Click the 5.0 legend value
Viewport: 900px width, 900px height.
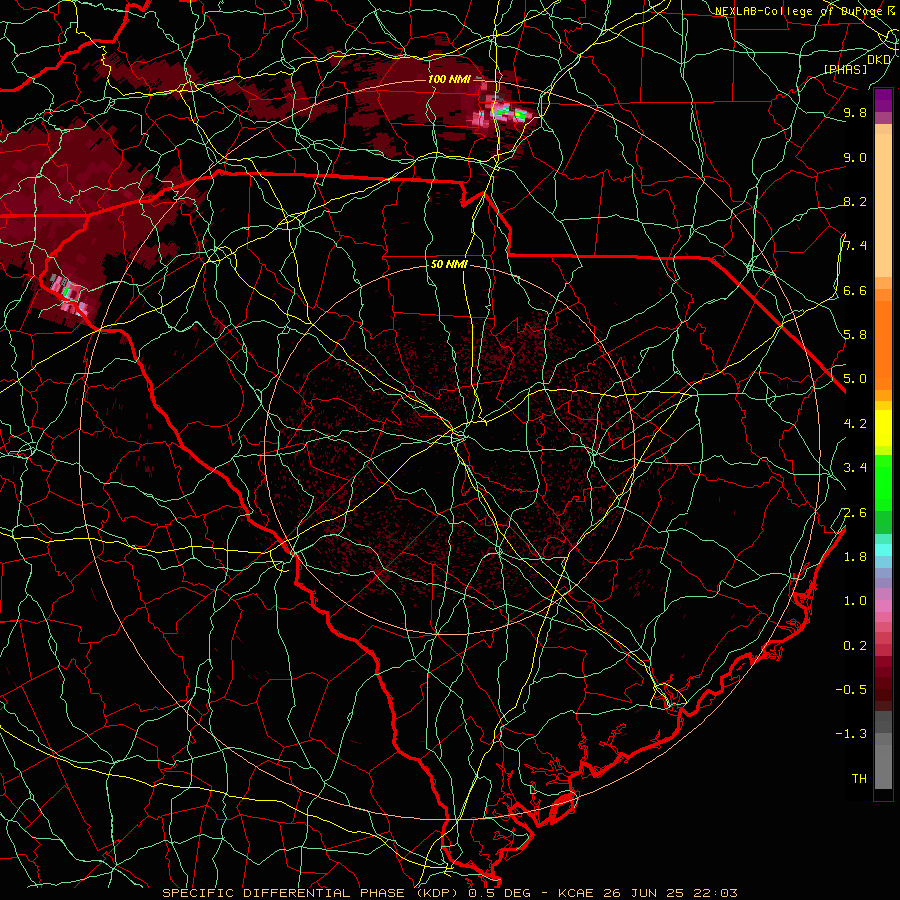855,379
